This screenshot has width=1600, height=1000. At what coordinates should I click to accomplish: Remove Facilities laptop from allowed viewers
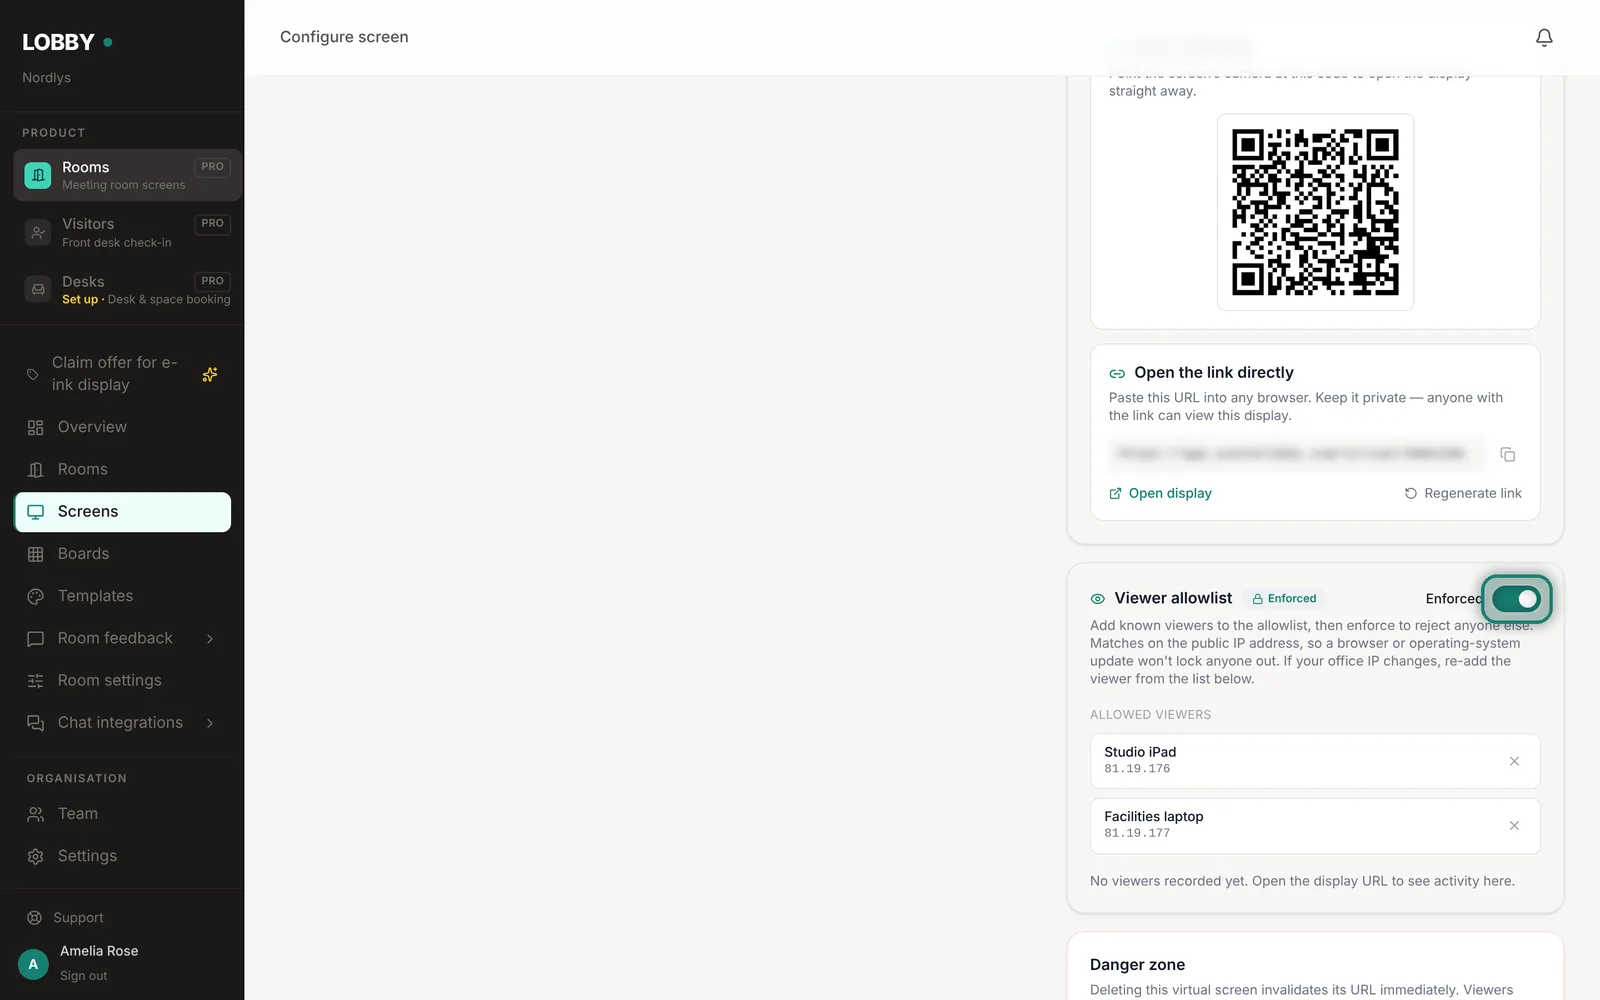(x=1514, y=825)
